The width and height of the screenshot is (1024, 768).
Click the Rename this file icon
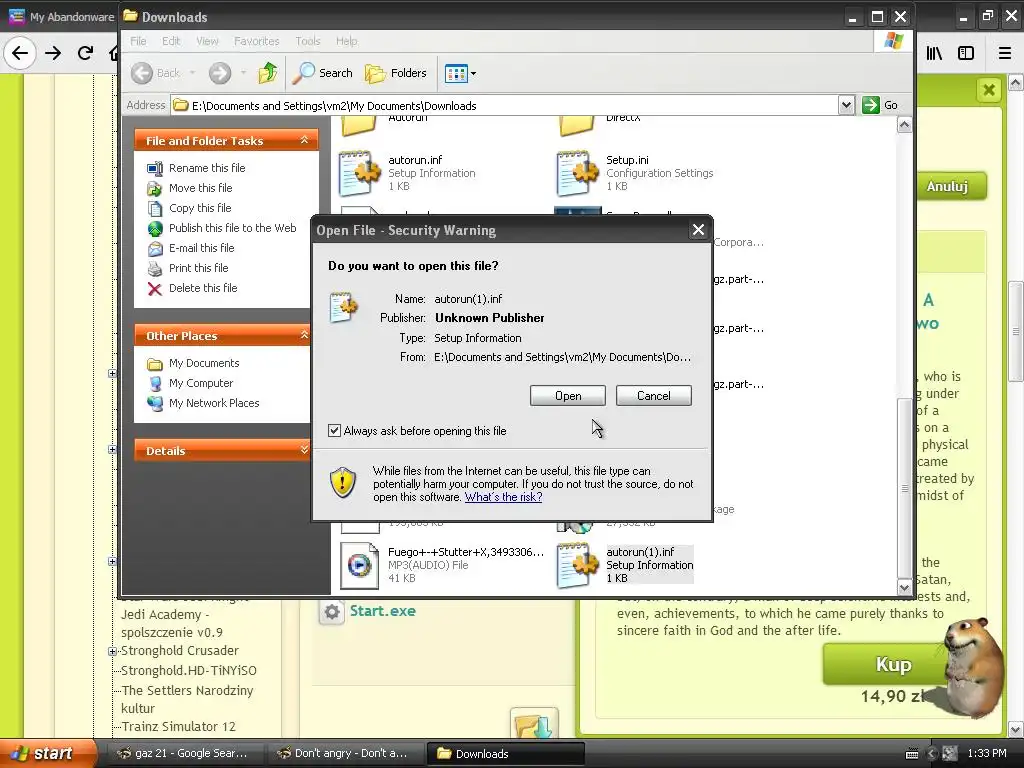[155, 168]
